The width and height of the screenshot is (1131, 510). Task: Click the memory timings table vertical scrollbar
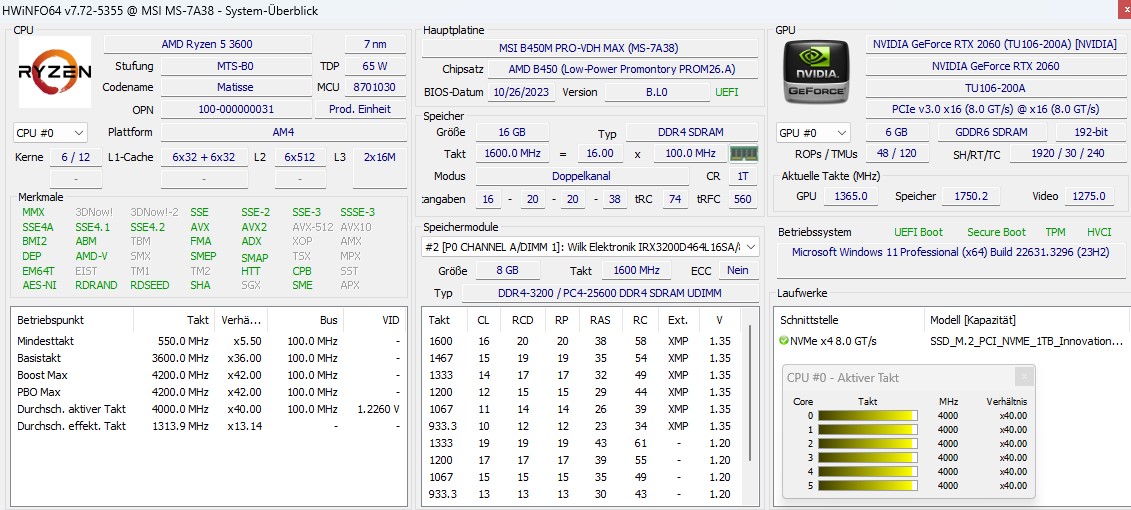[x=752, y=394]
